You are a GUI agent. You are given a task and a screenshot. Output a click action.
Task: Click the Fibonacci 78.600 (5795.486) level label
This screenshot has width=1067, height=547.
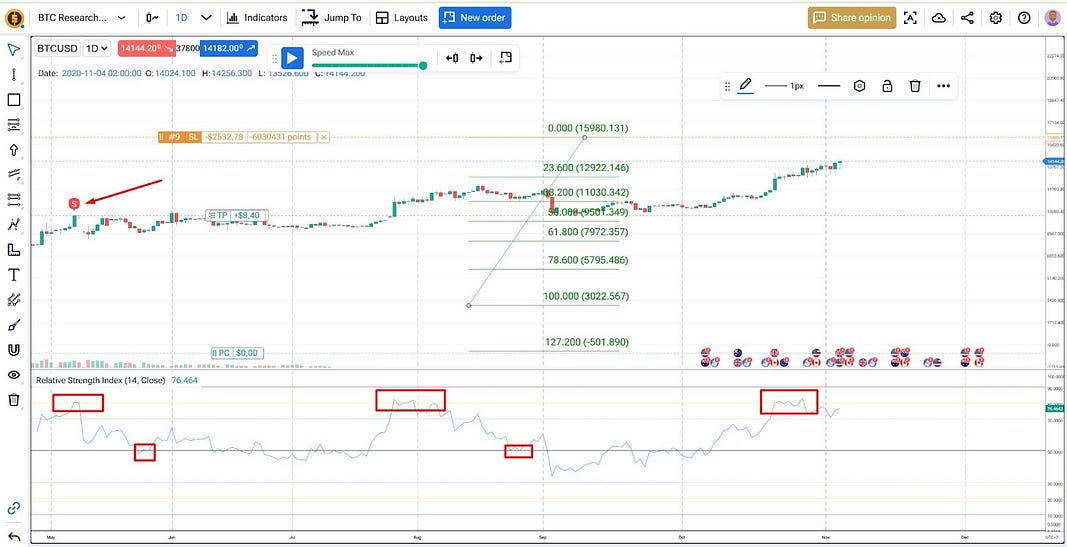(588, 260)
